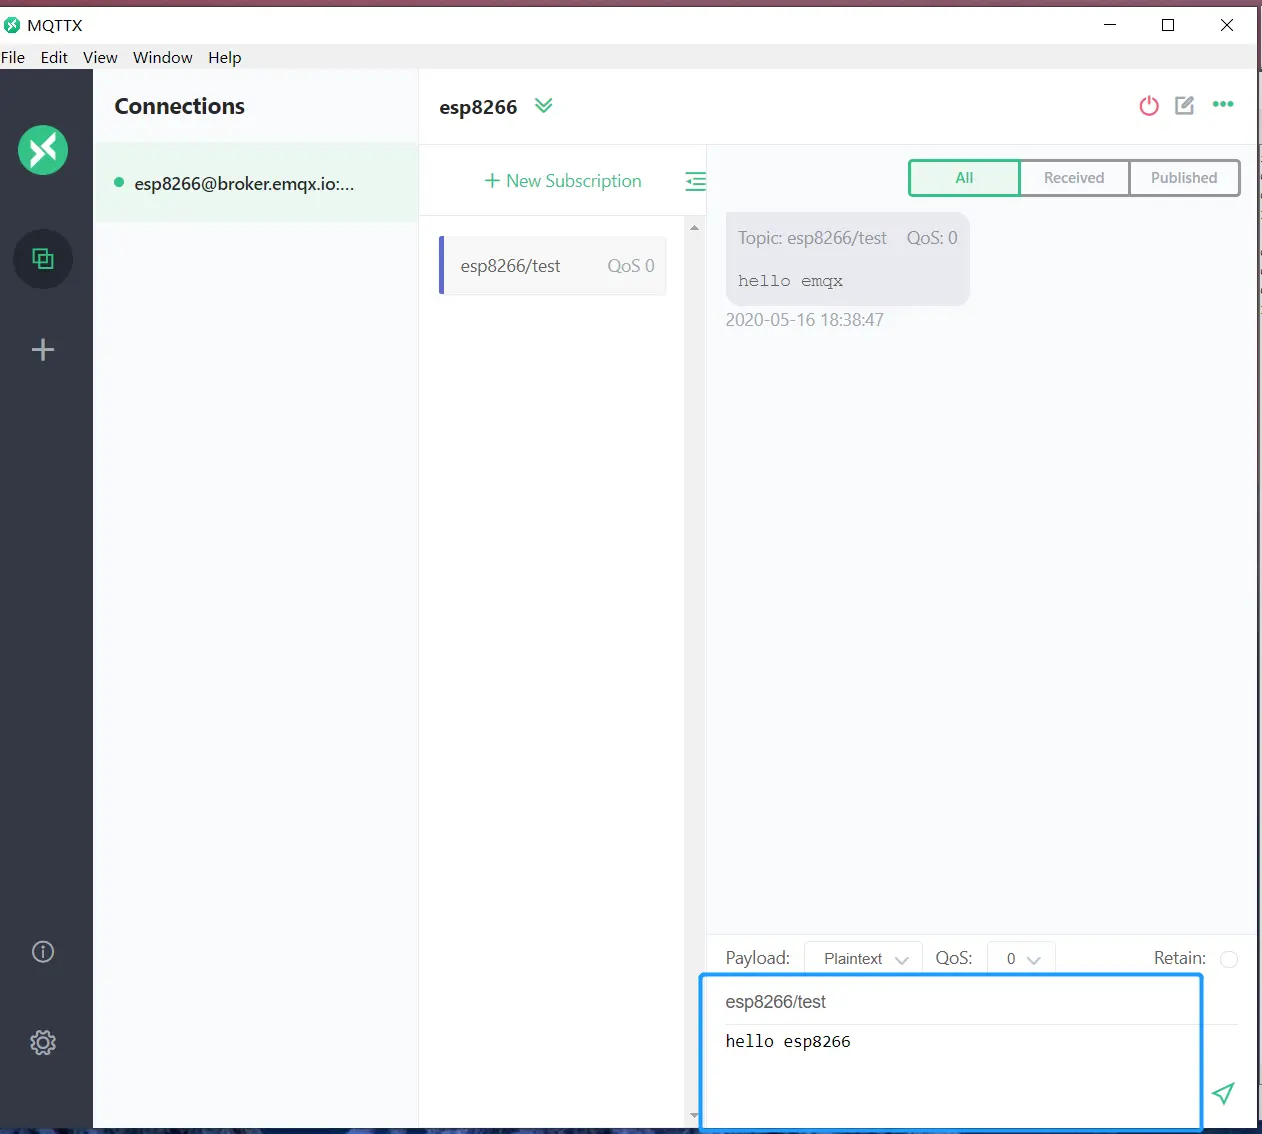Edit connection with the pencil icon
The height and width of the screenshot is (1134, 1262).
point(1184,106)
